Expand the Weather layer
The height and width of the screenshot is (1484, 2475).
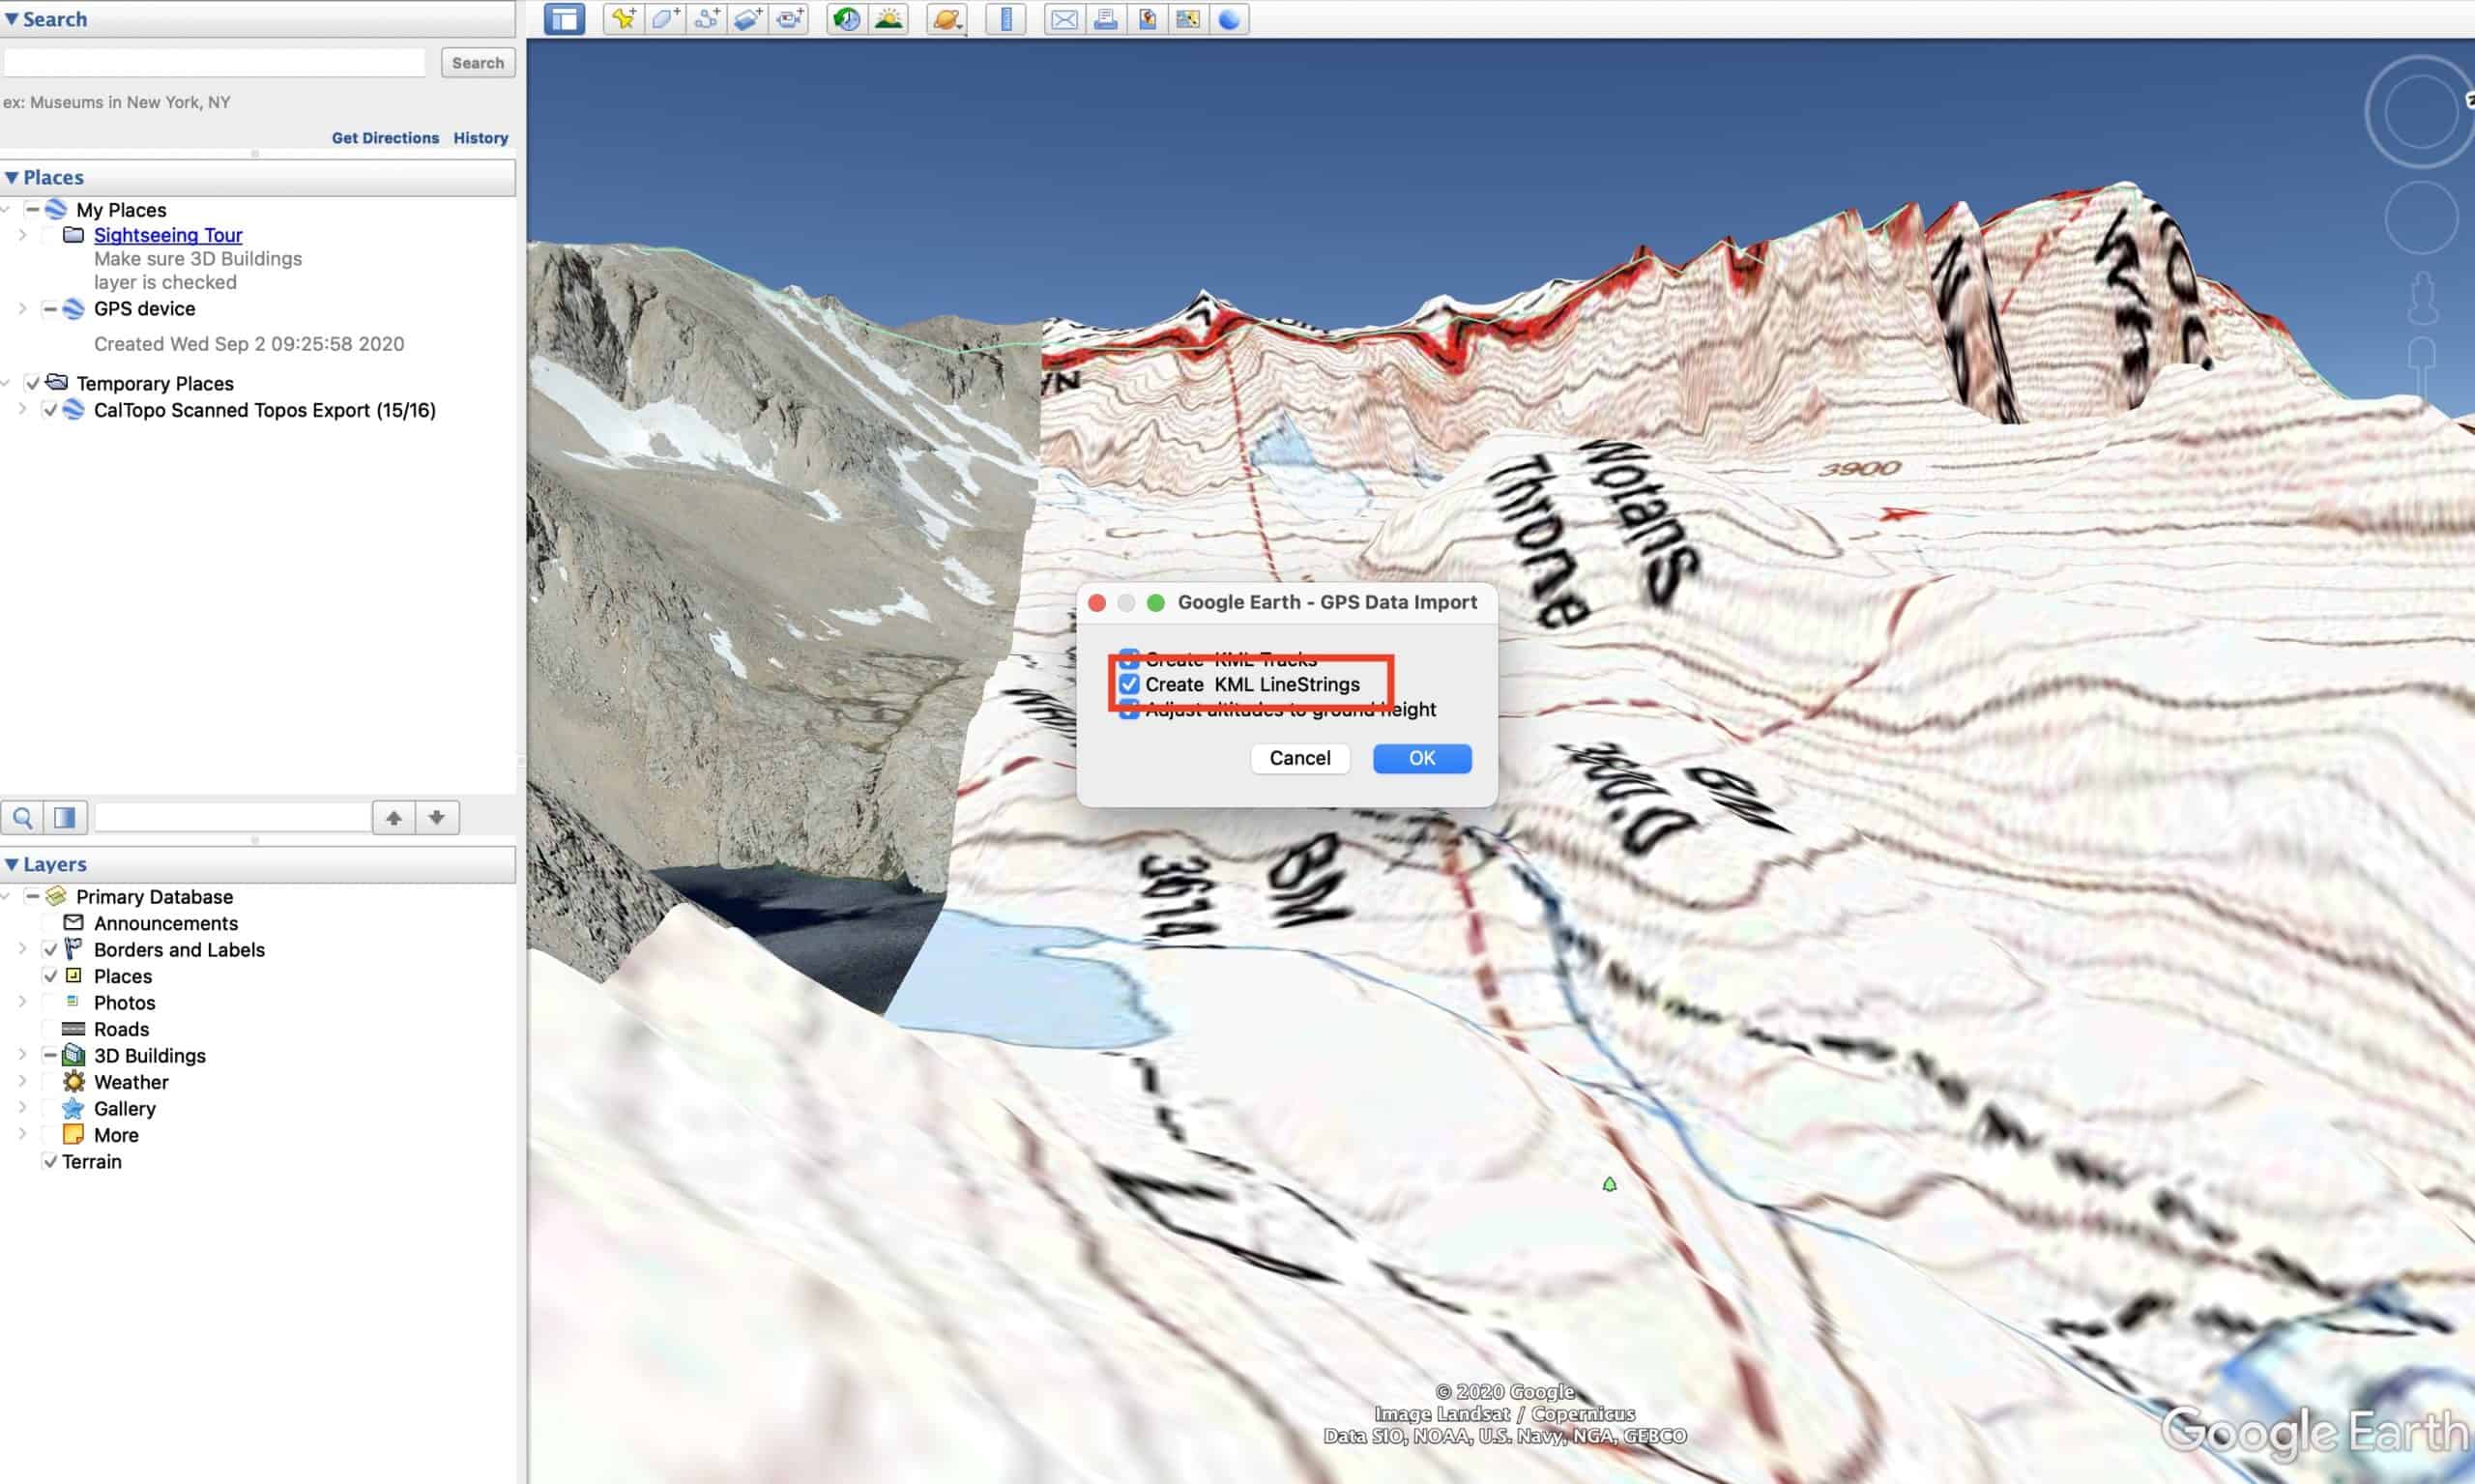(x=23, y=1081)
